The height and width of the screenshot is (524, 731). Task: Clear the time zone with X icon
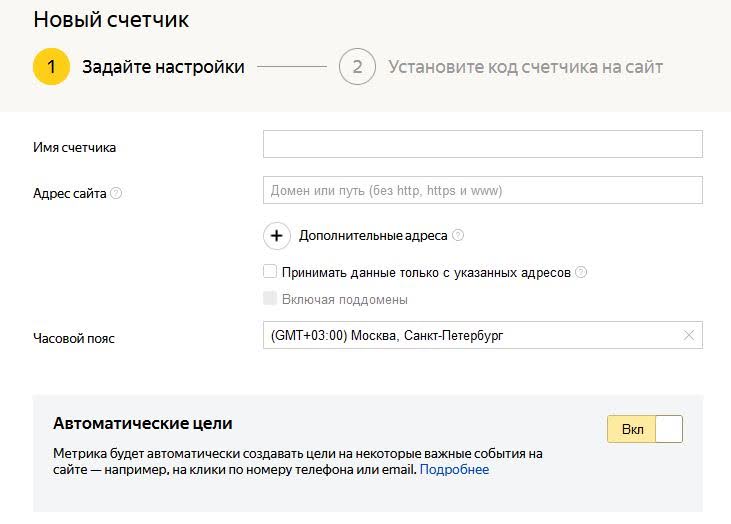688,336
